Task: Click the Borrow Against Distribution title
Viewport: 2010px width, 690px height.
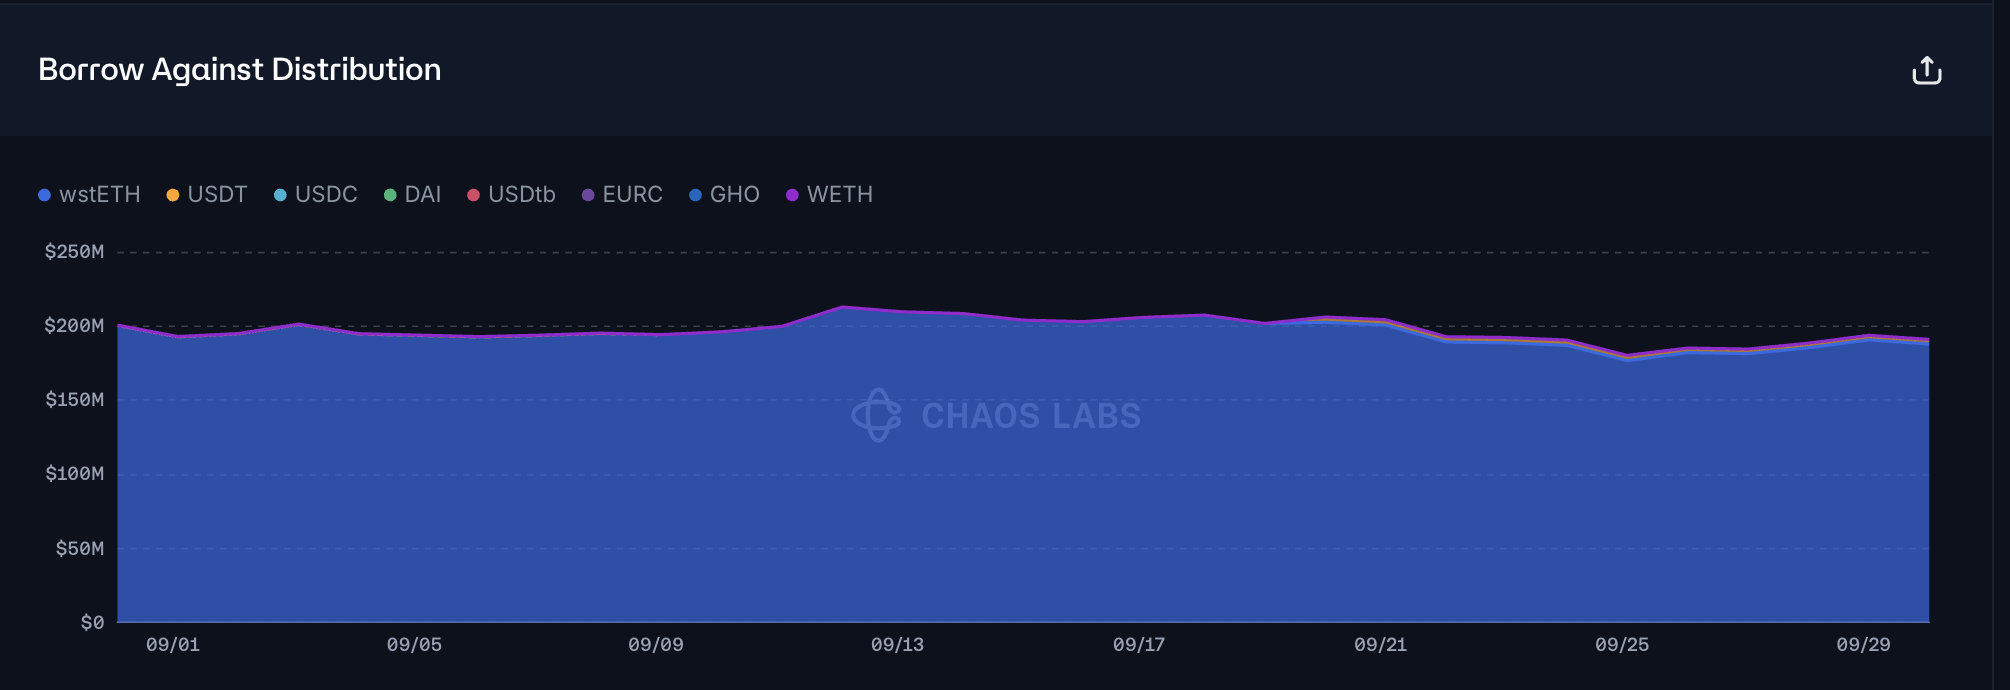Action: pyautogui.click(x=240, y=70)
